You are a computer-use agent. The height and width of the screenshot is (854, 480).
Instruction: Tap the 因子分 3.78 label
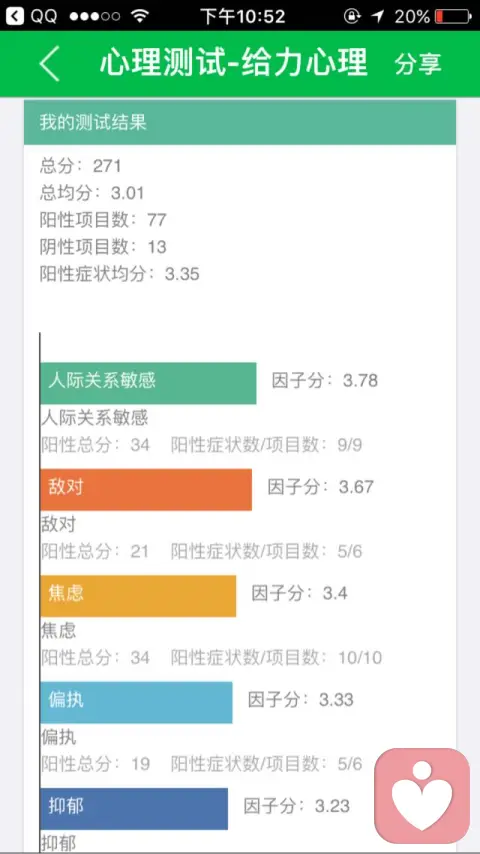(325, 380)
